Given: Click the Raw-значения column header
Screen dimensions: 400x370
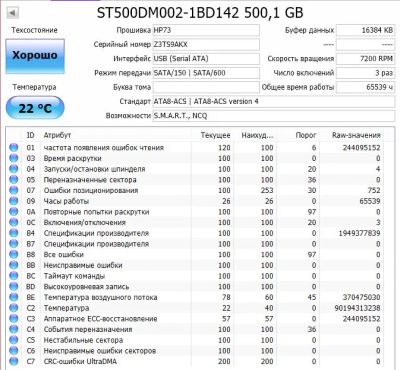Looking at the screenshot, I should pos(356,135).
